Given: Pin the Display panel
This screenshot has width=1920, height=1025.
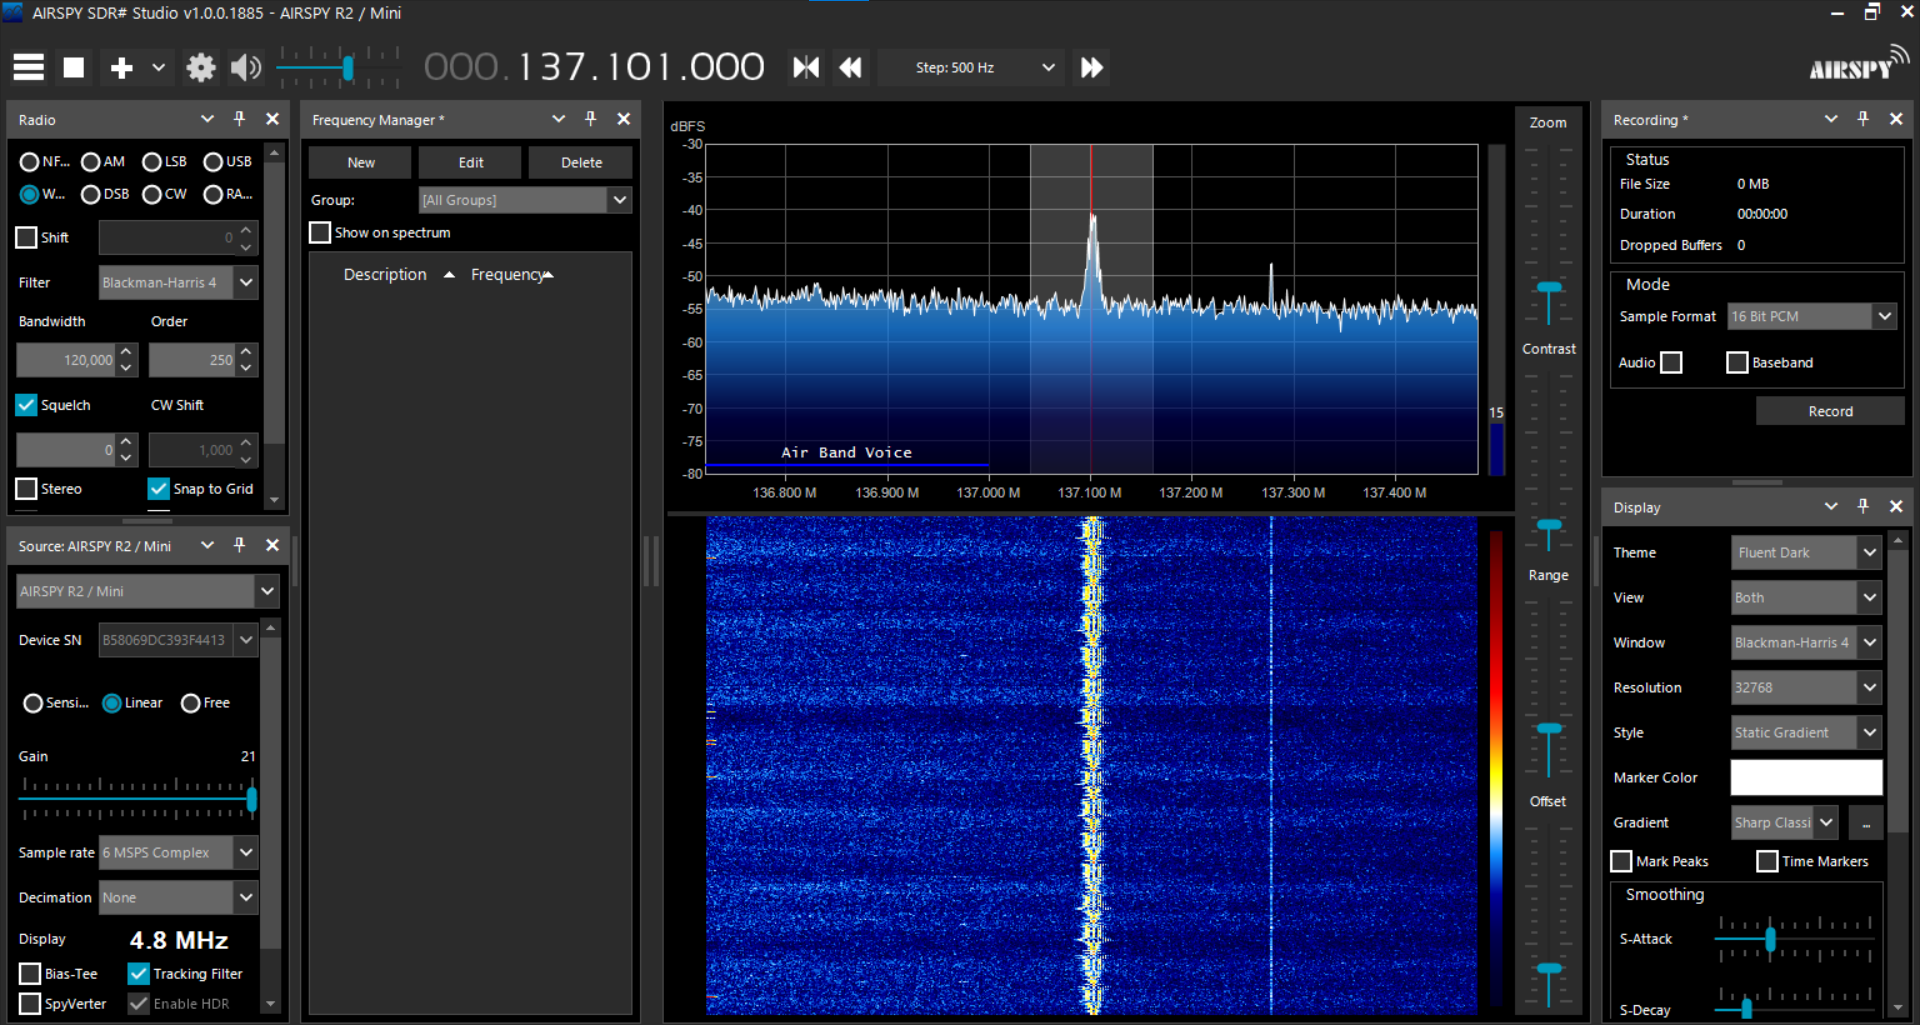Looking at the screenshot, I should (1863, 507).
